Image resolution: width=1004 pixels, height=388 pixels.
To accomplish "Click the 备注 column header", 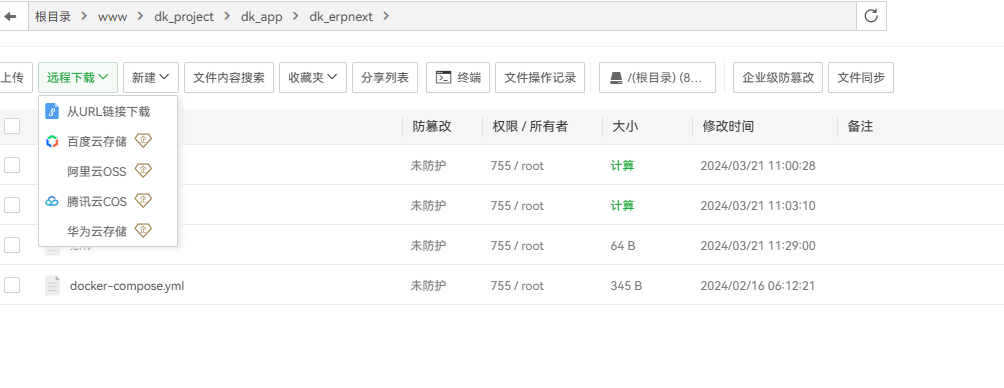I will 860,127.
